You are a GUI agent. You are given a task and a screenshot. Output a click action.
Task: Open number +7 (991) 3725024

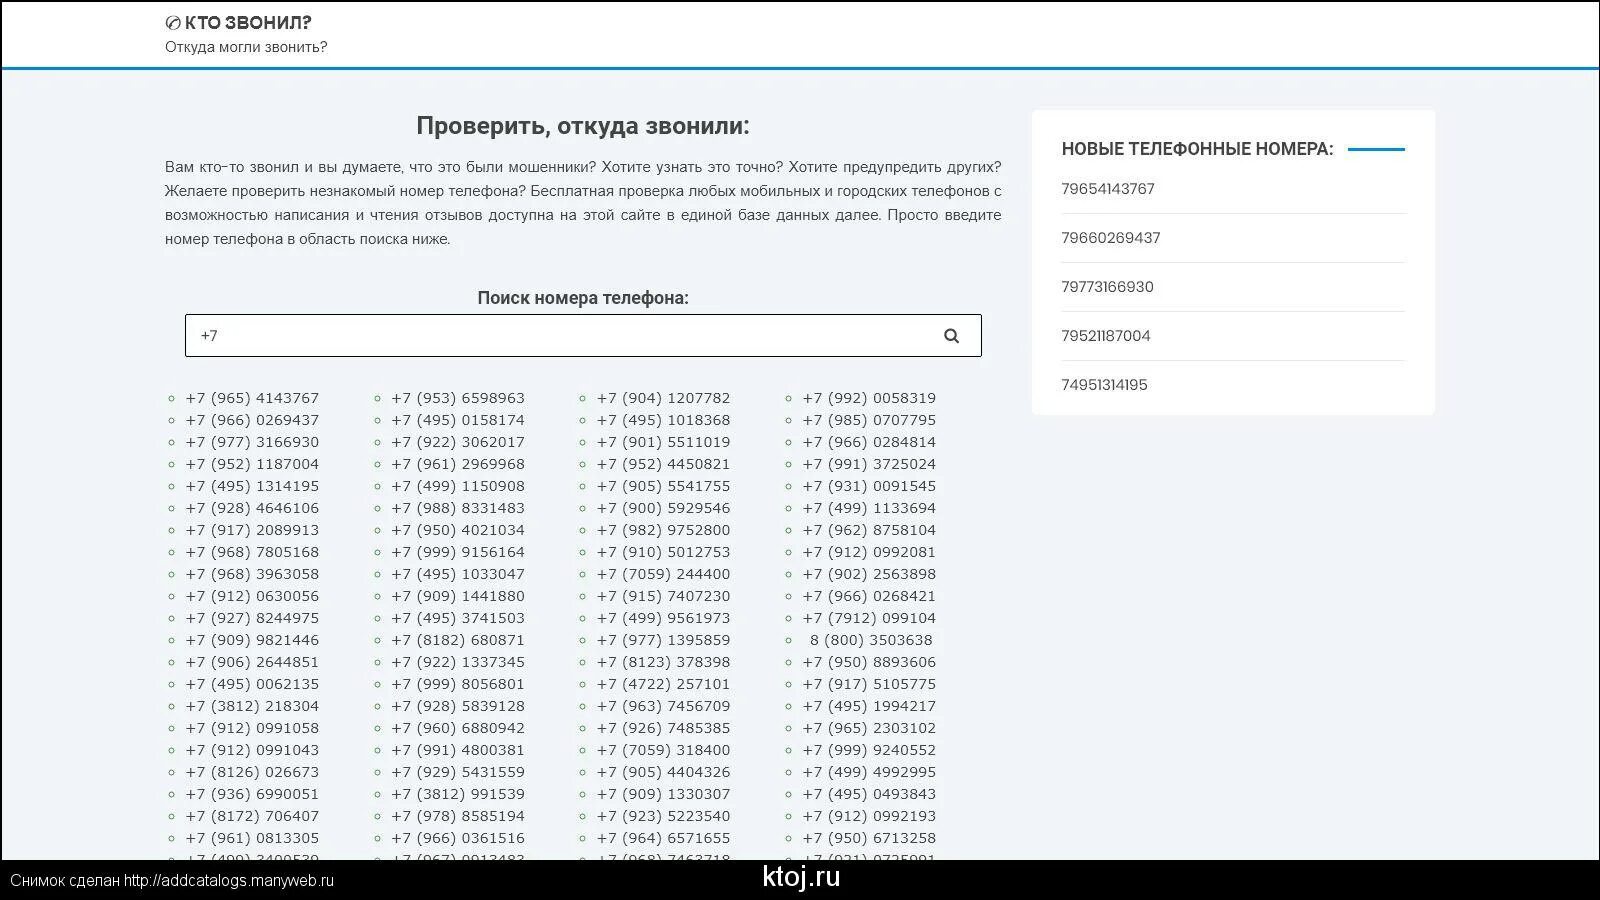[869, 464]
